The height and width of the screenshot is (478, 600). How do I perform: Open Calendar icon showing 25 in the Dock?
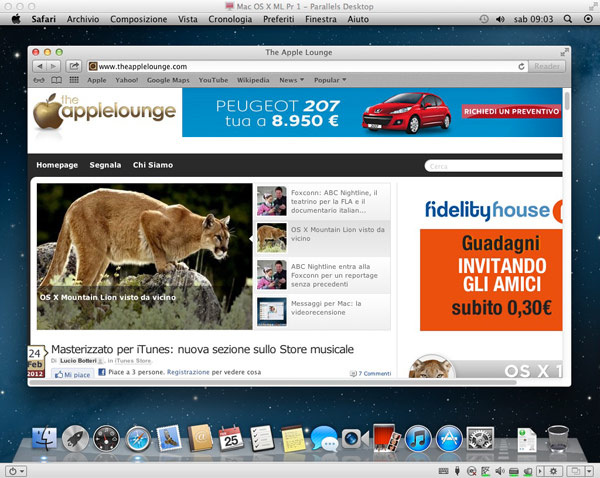(231, 439)
